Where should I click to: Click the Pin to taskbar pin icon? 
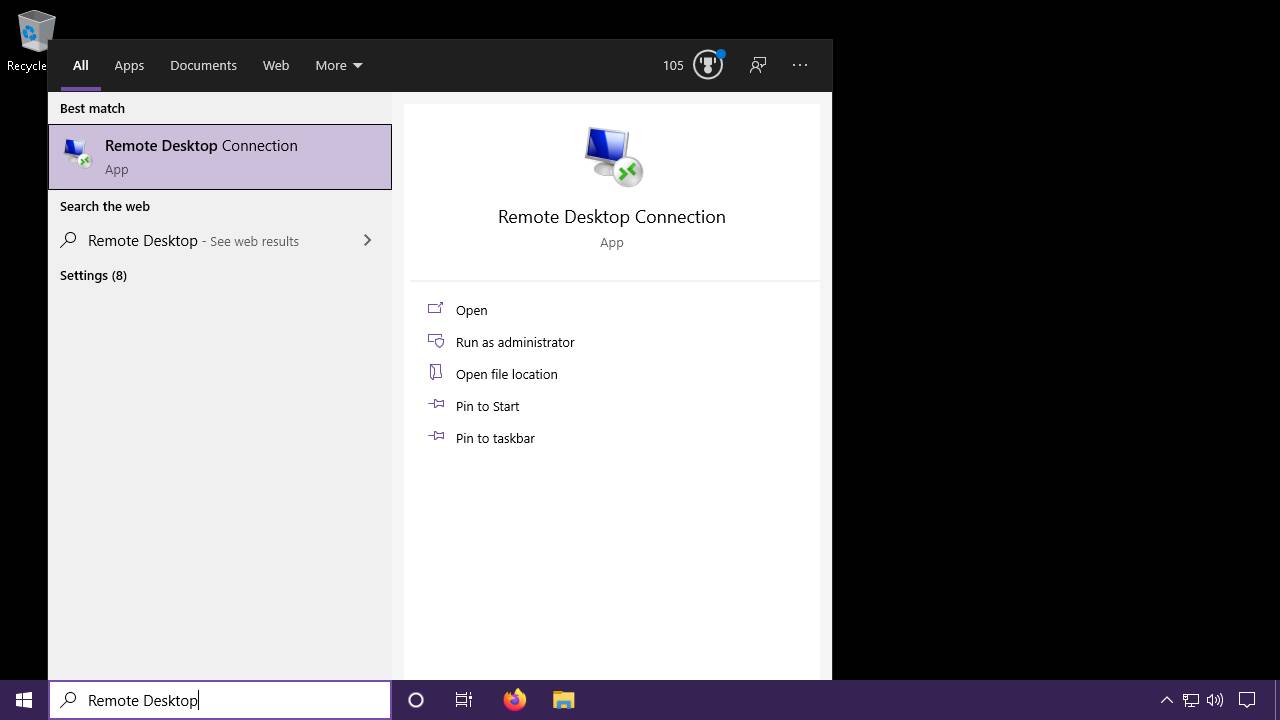point(435,436)
